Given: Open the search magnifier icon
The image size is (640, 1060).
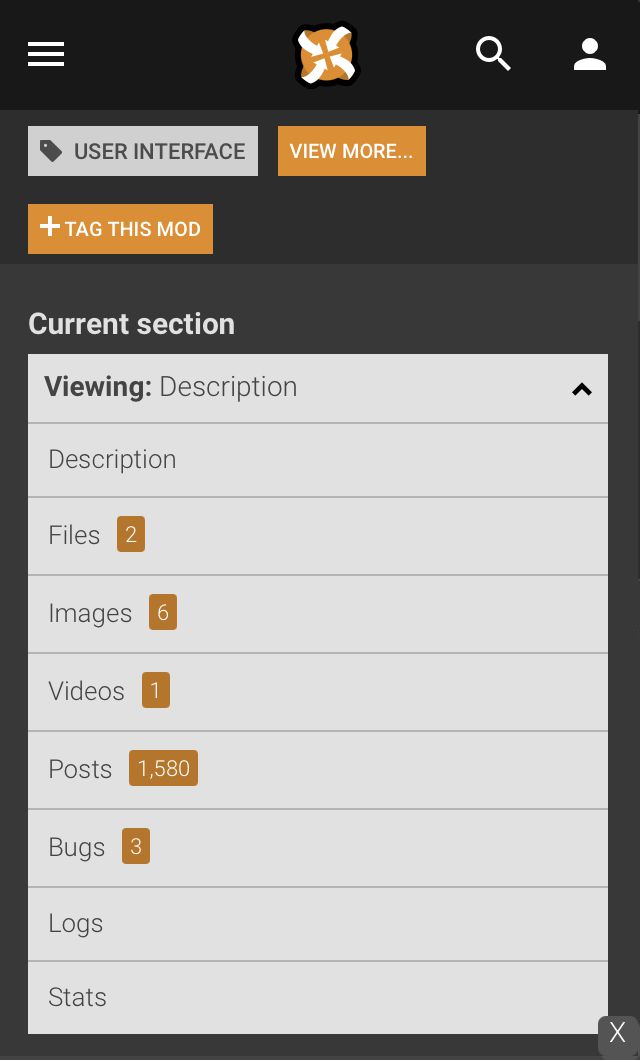Looking at the screenshot, I should point(493,54).
